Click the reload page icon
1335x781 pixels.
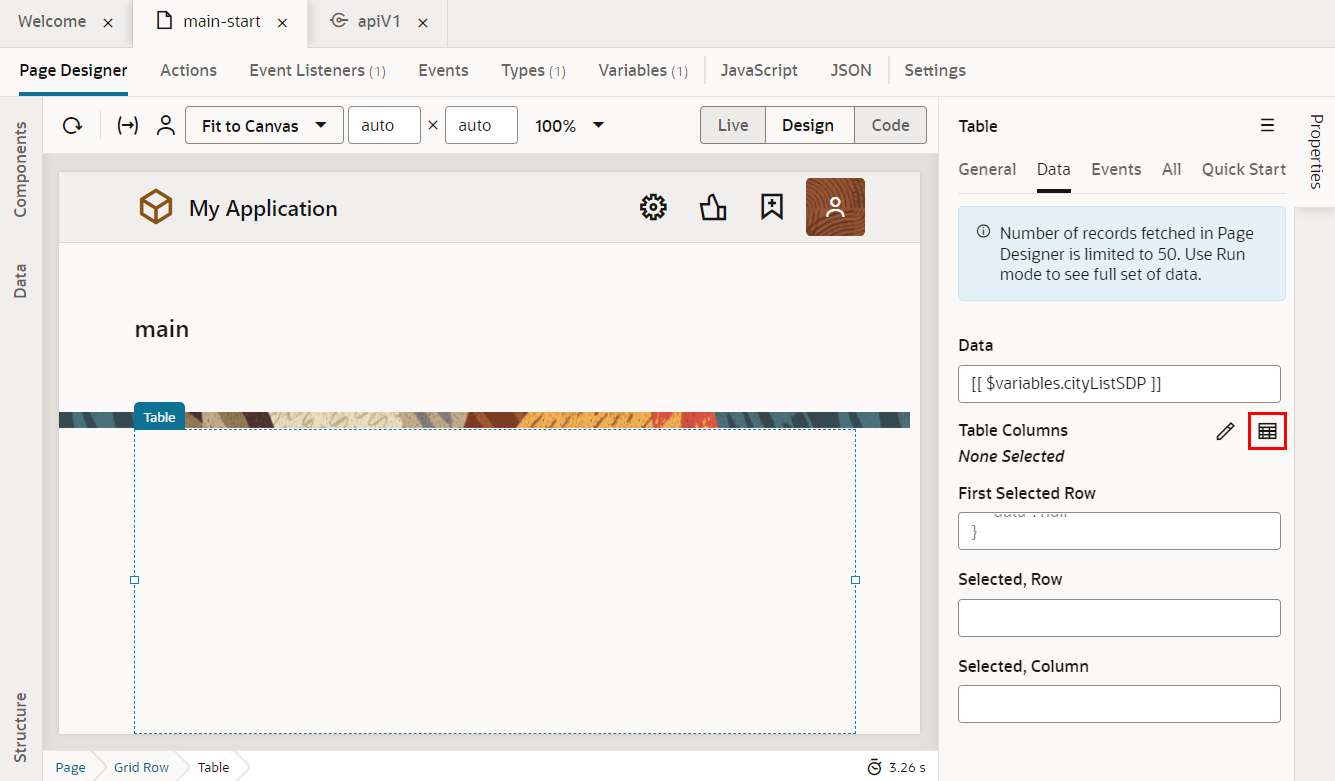[72, 126]
